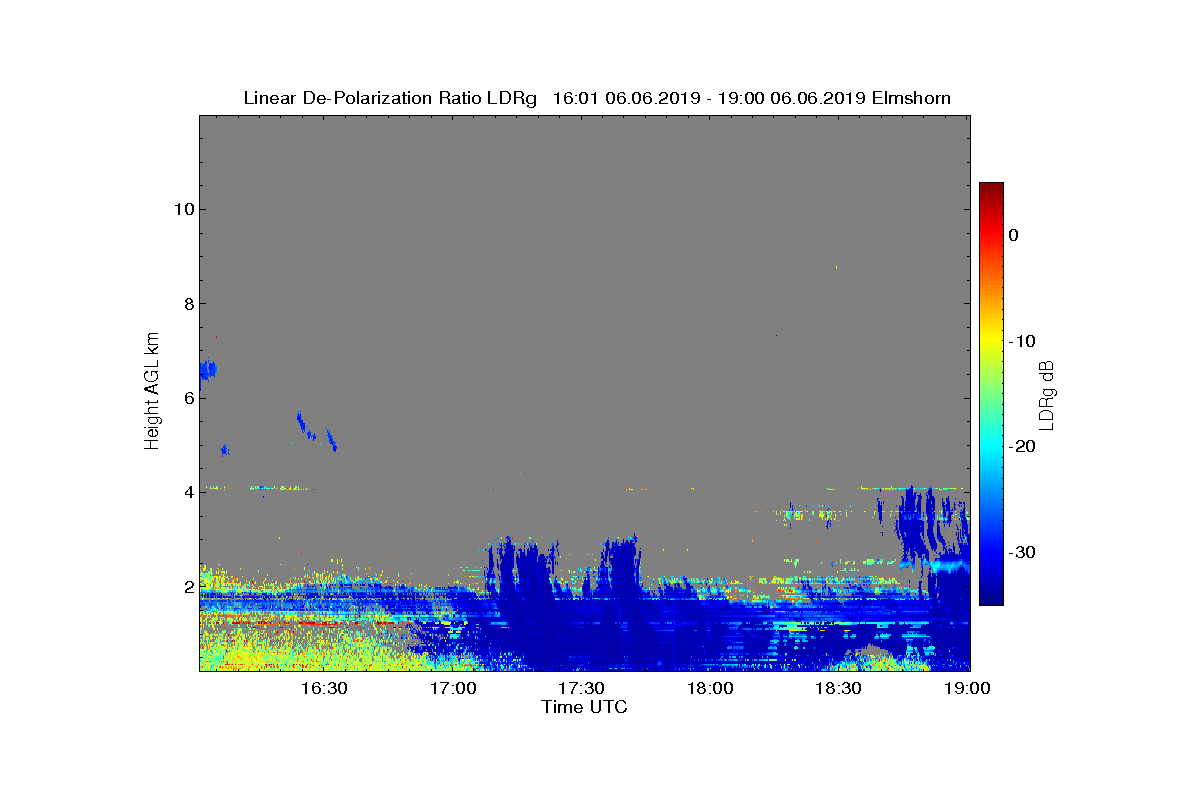Click the 18:30 time tick label
The width and height of the screenshot is (1200, 800).
(x=839, y=689)
